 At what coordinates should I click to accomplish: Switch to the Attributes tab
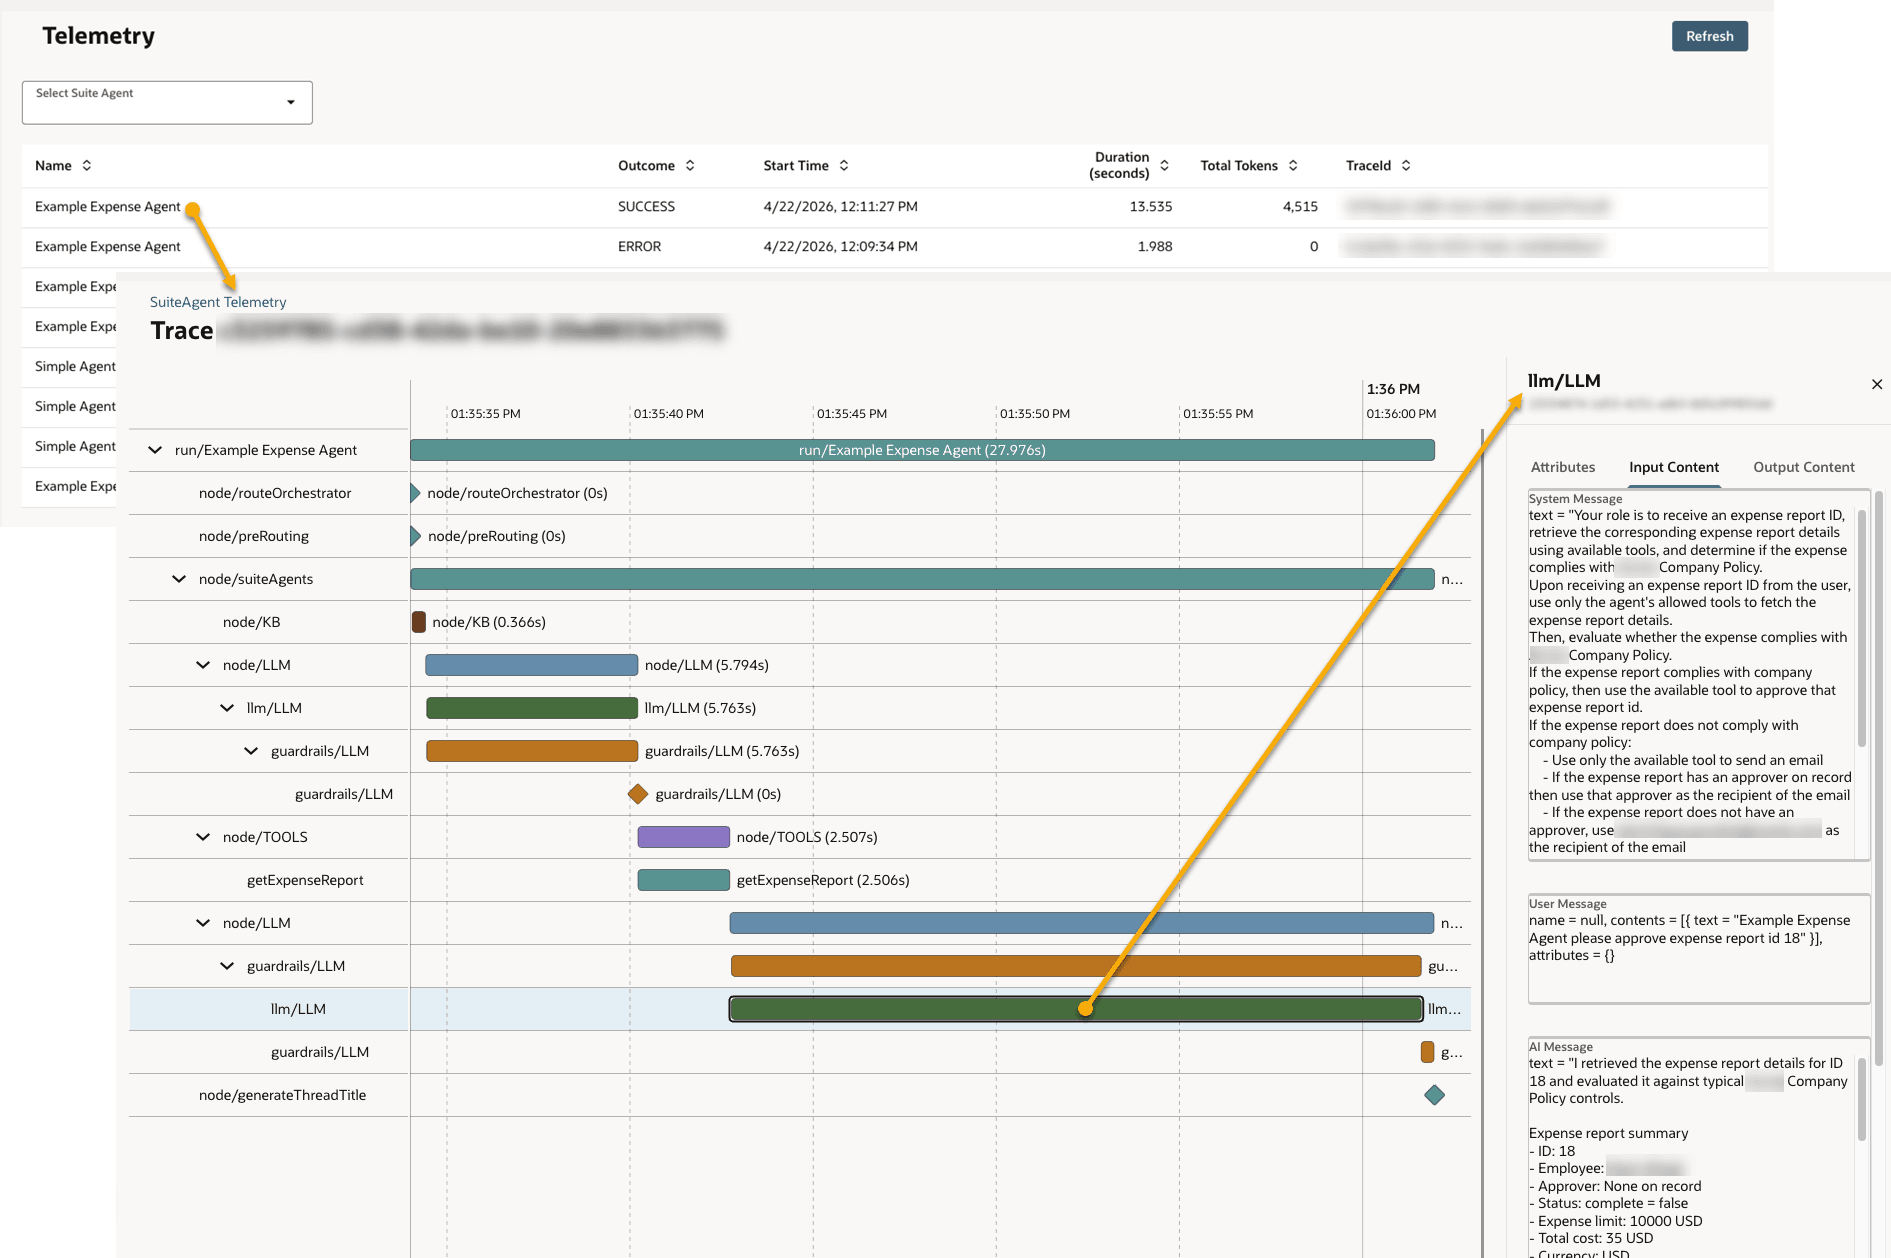click(1562, 467)
